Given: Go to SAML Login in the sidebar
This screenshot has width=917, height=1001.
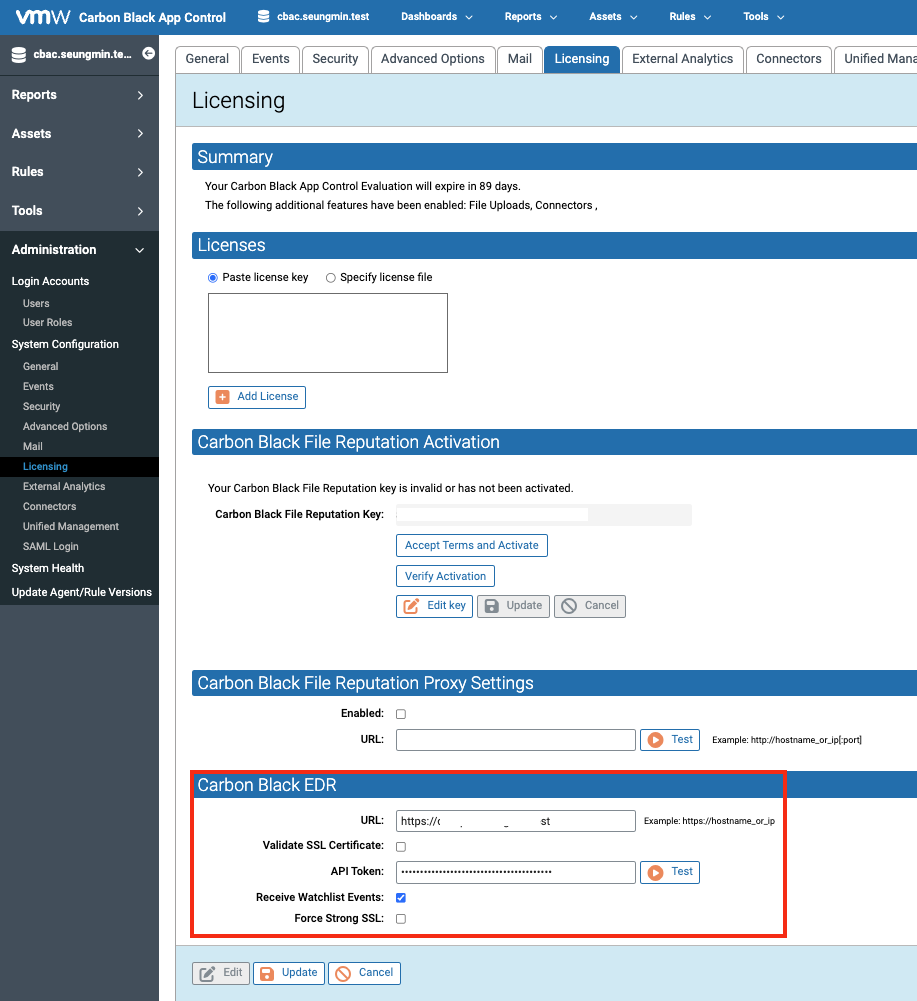Looking at the screenshot, I should click(50, 547).
